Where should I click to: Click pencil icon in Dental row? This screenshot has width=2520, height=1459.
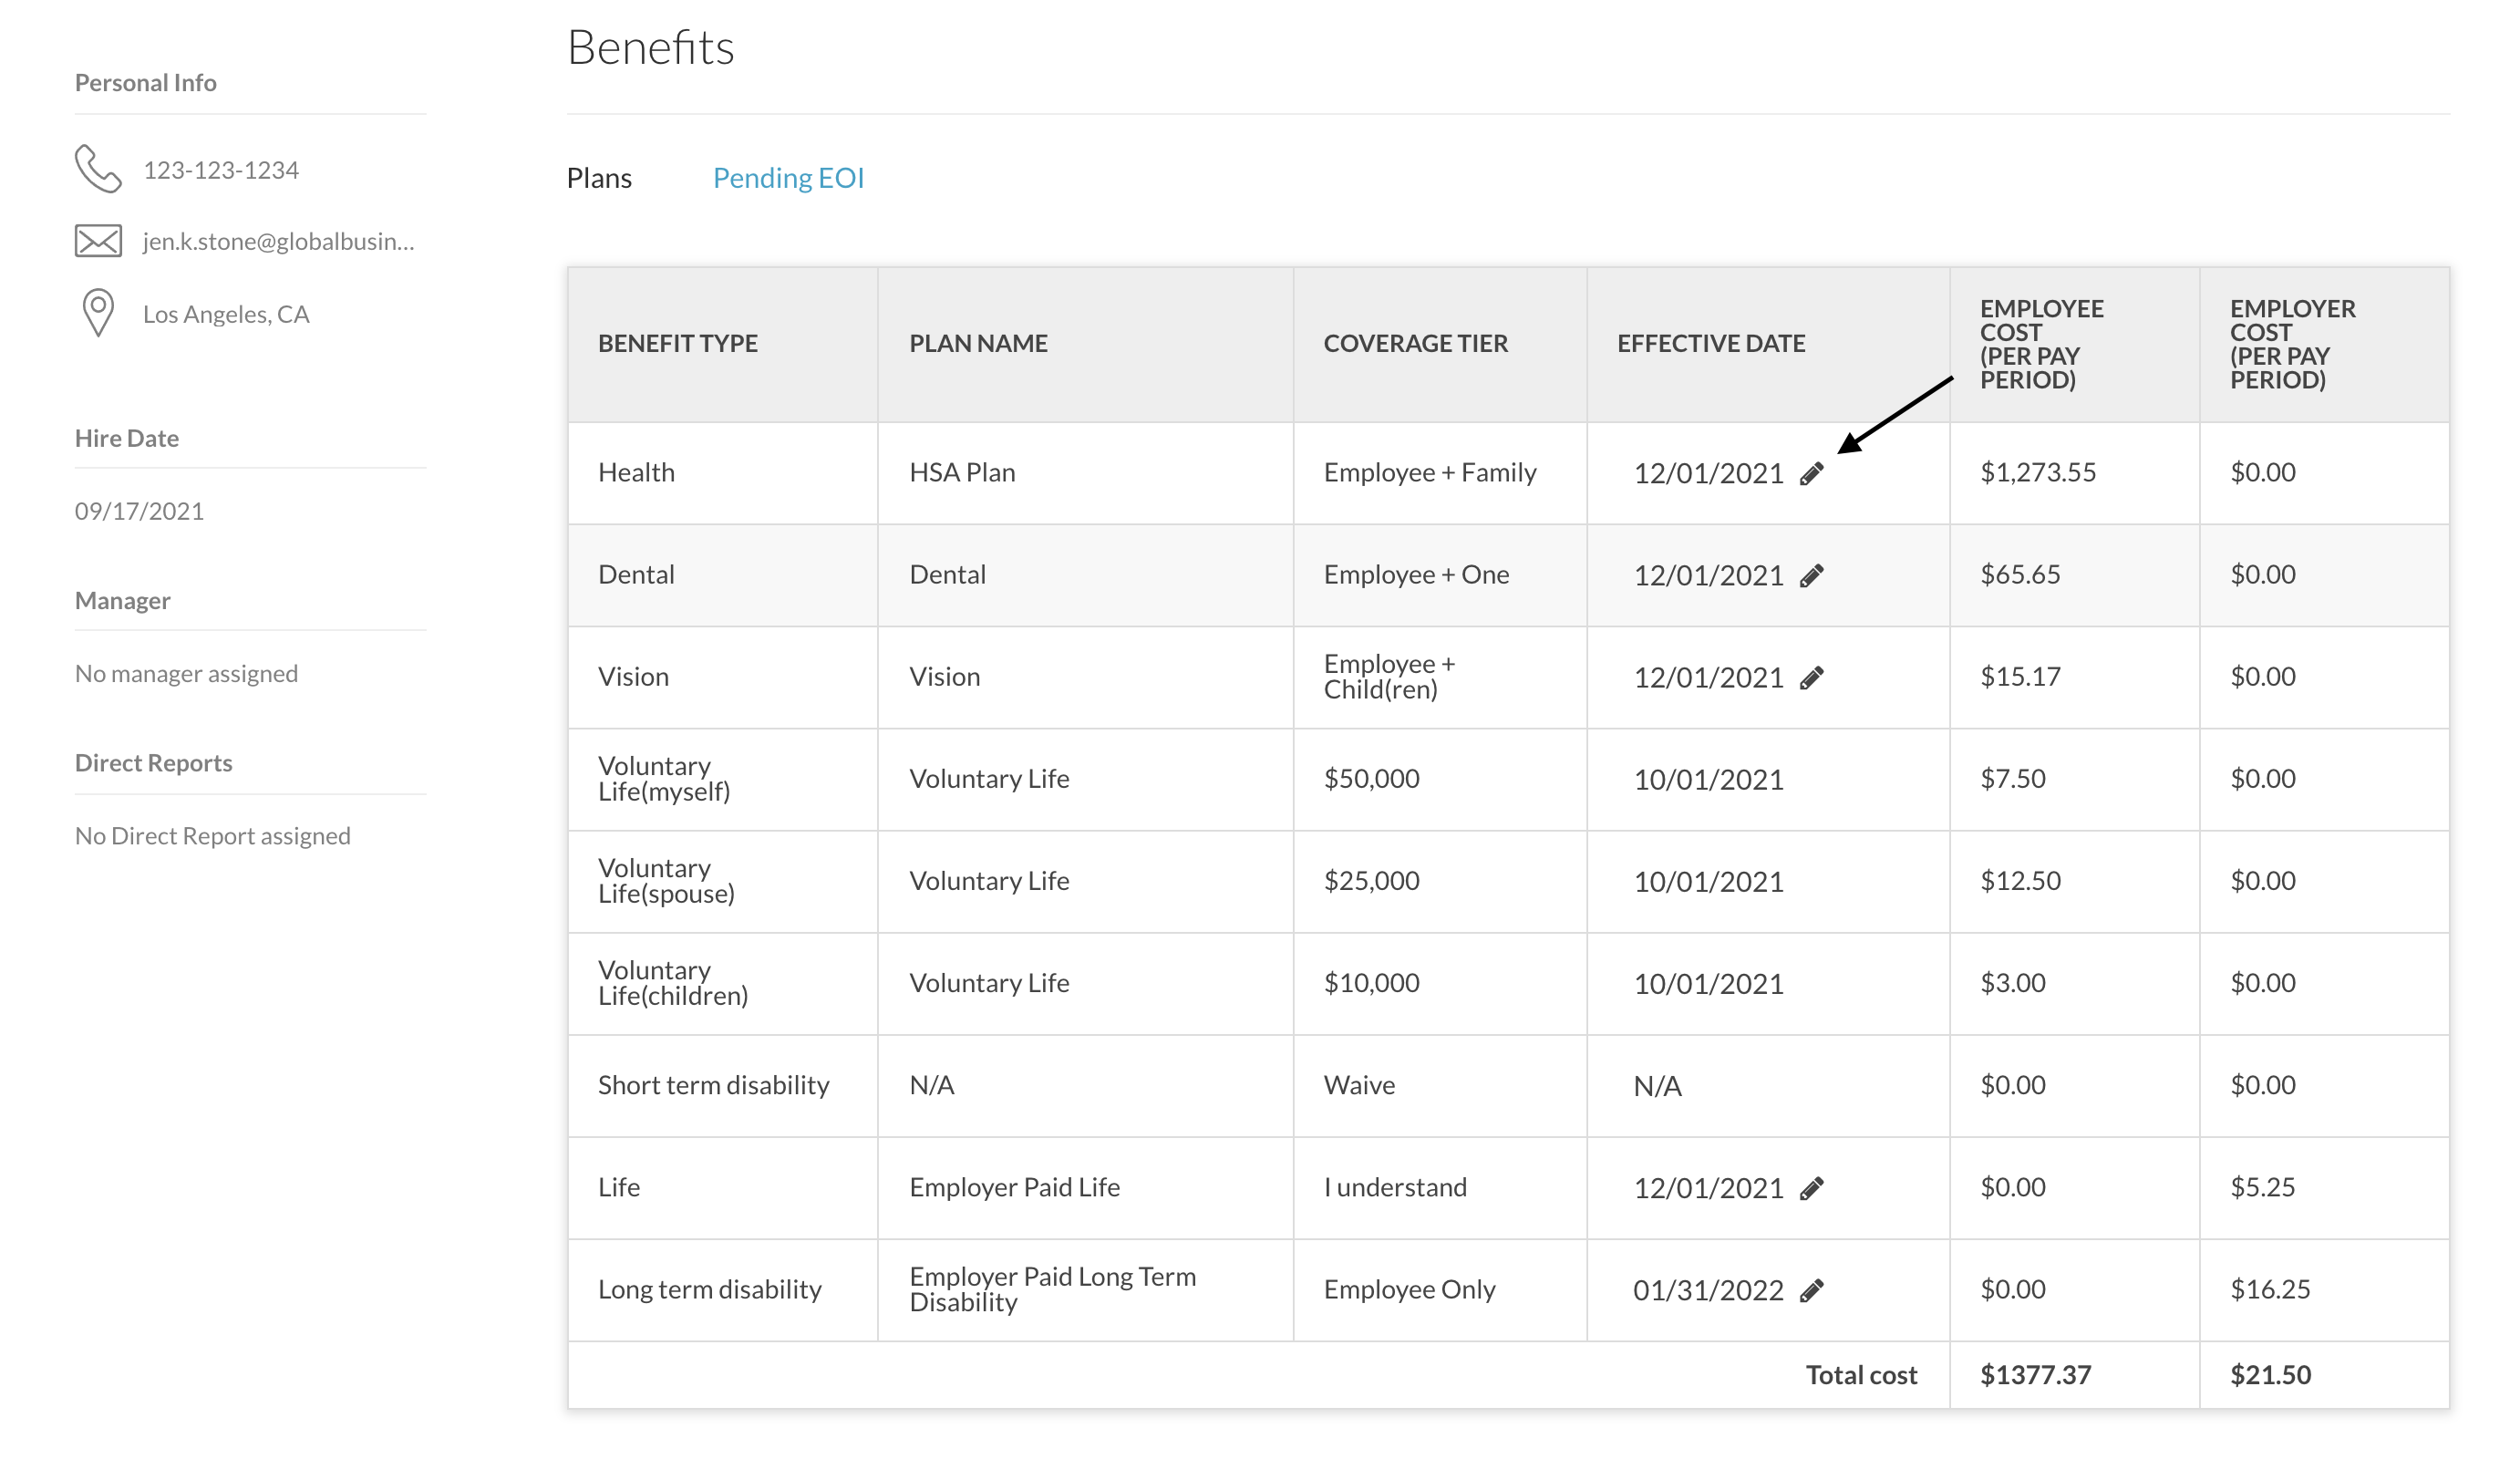1811,576
